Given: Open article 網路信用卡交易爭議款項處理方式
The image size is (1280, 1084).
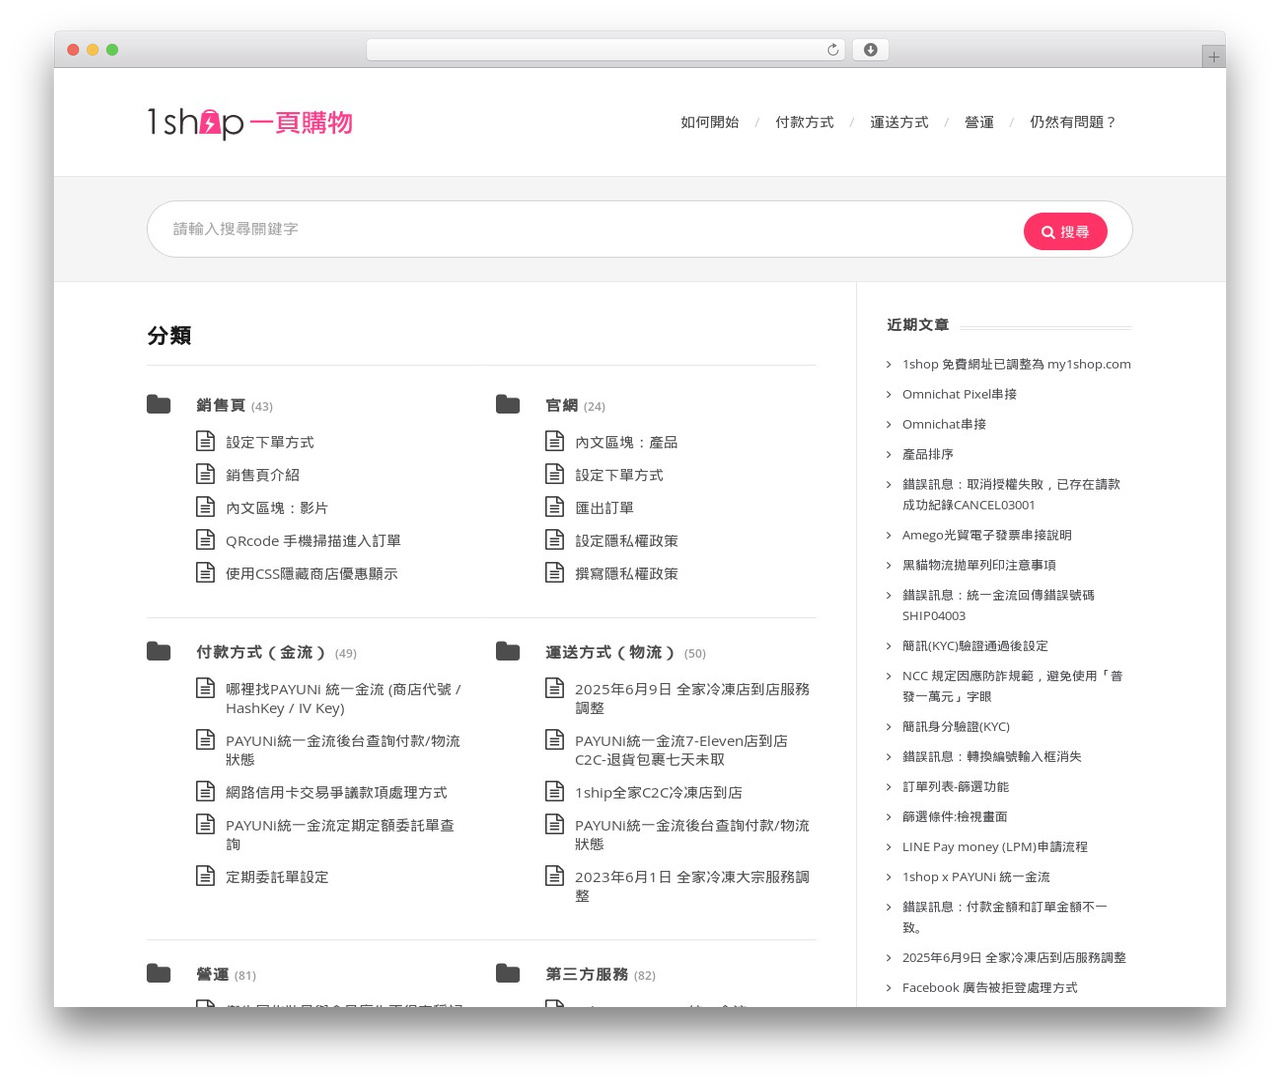Looking at the screenshot, I should coord(336,792).
